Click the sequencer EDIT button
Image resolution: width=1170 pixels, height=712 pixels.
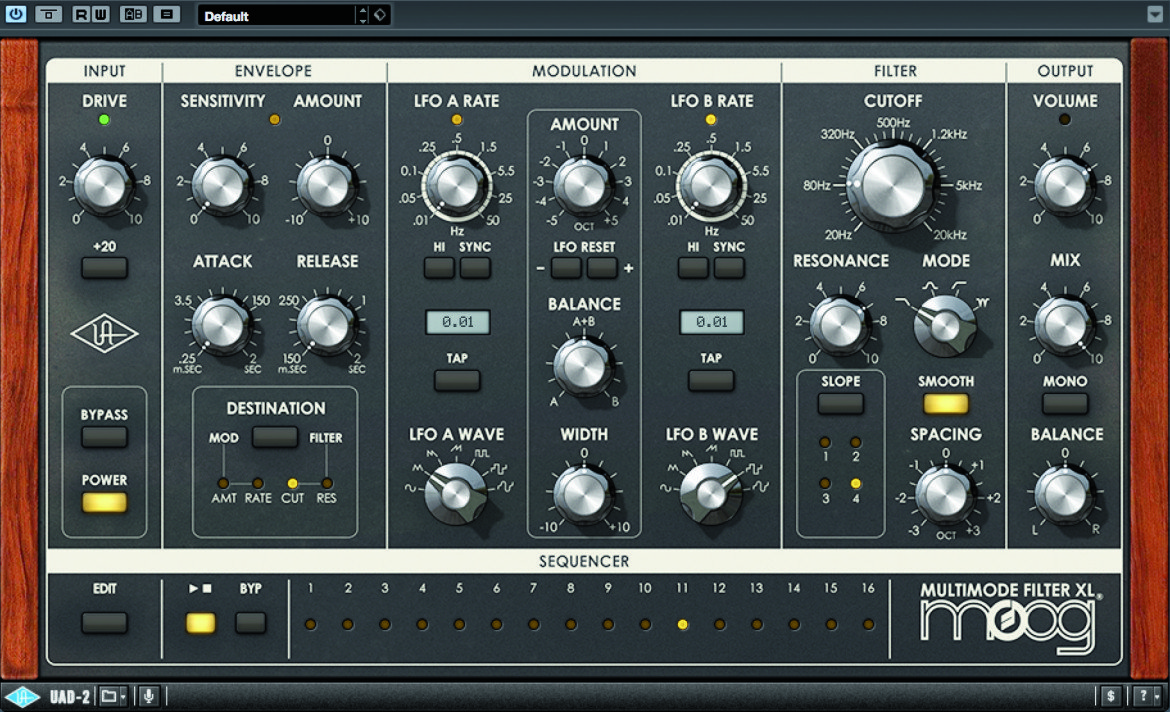[x=104, y=622]
